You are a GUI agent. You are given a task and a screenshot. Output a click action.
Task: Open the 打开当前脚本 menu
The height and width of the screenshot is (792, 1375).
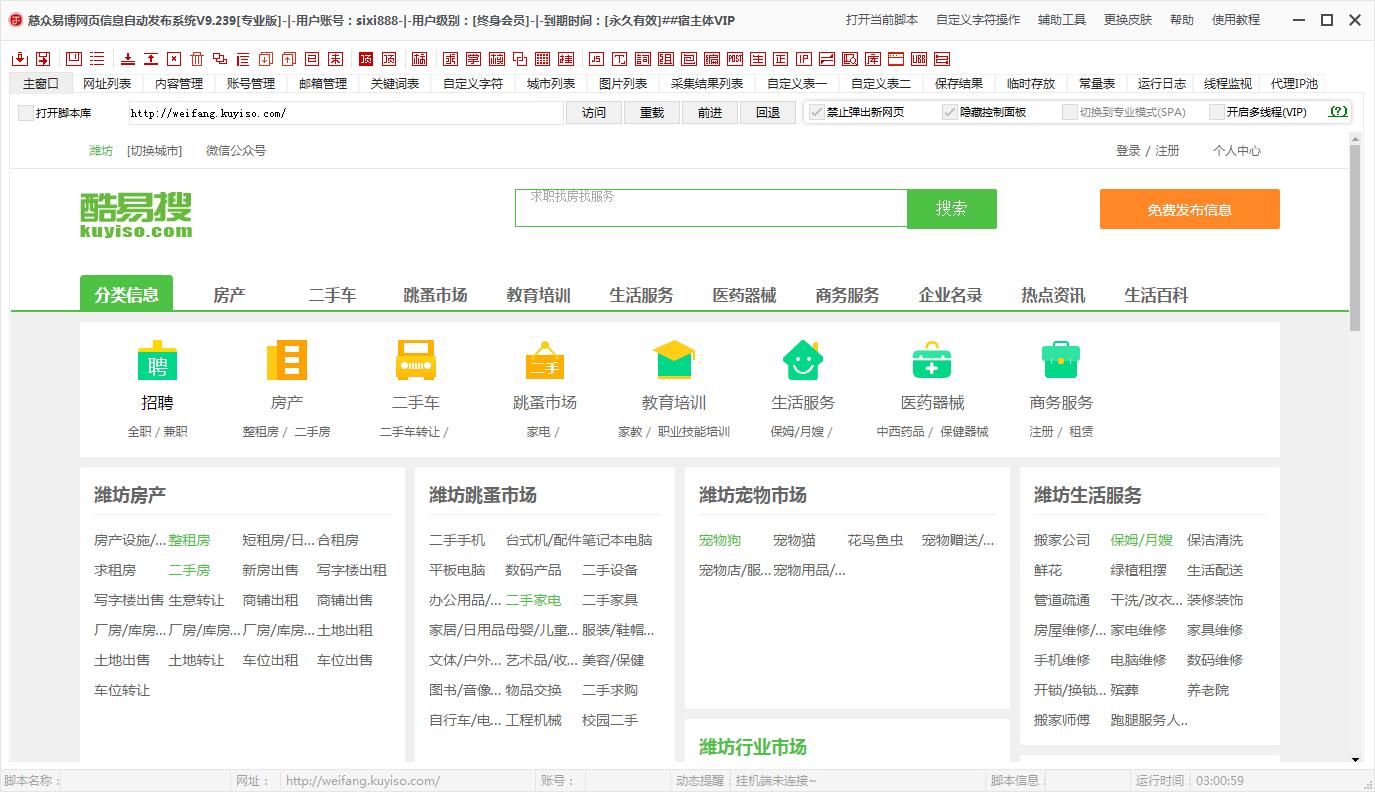click(882, 19)
